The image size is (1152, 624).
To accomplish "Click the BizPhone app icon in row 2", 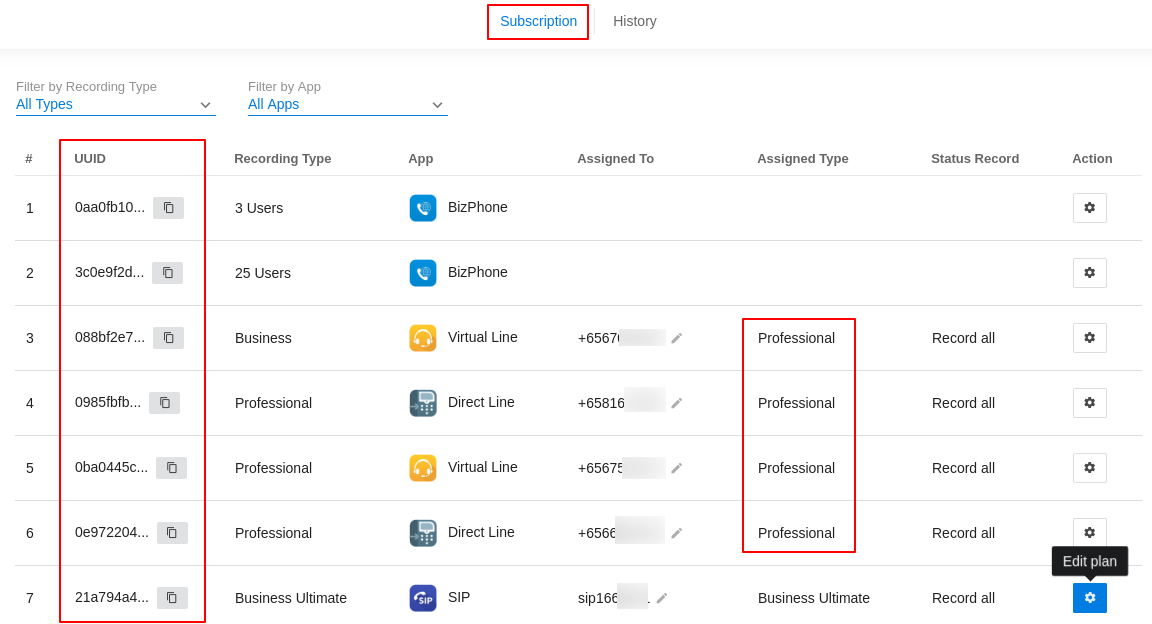I will pos(422,273).
